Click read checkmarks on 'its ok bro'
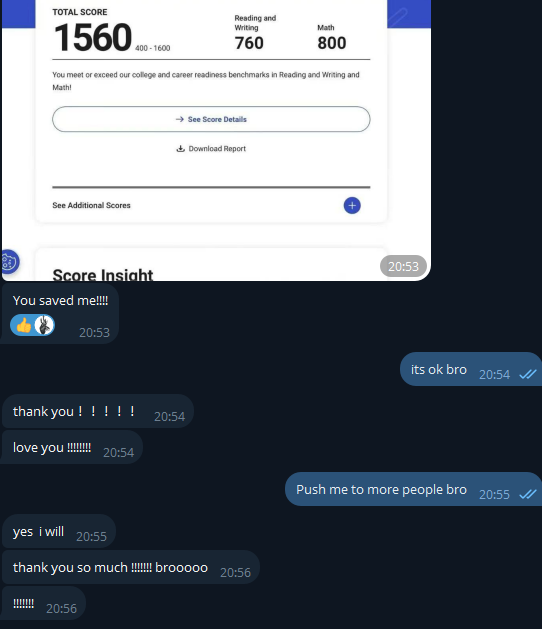The width and height of the screenshot is (542, 629). 528,374
